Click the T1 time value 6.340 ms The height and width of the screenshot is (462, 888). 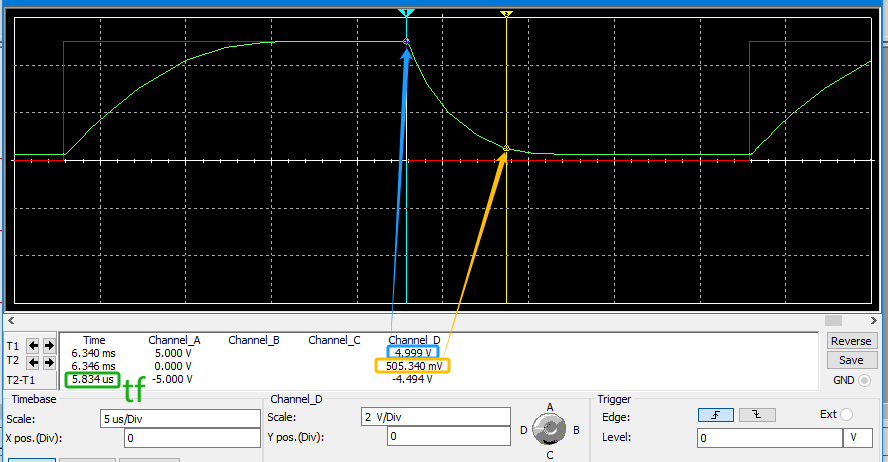tap(93, 353)
